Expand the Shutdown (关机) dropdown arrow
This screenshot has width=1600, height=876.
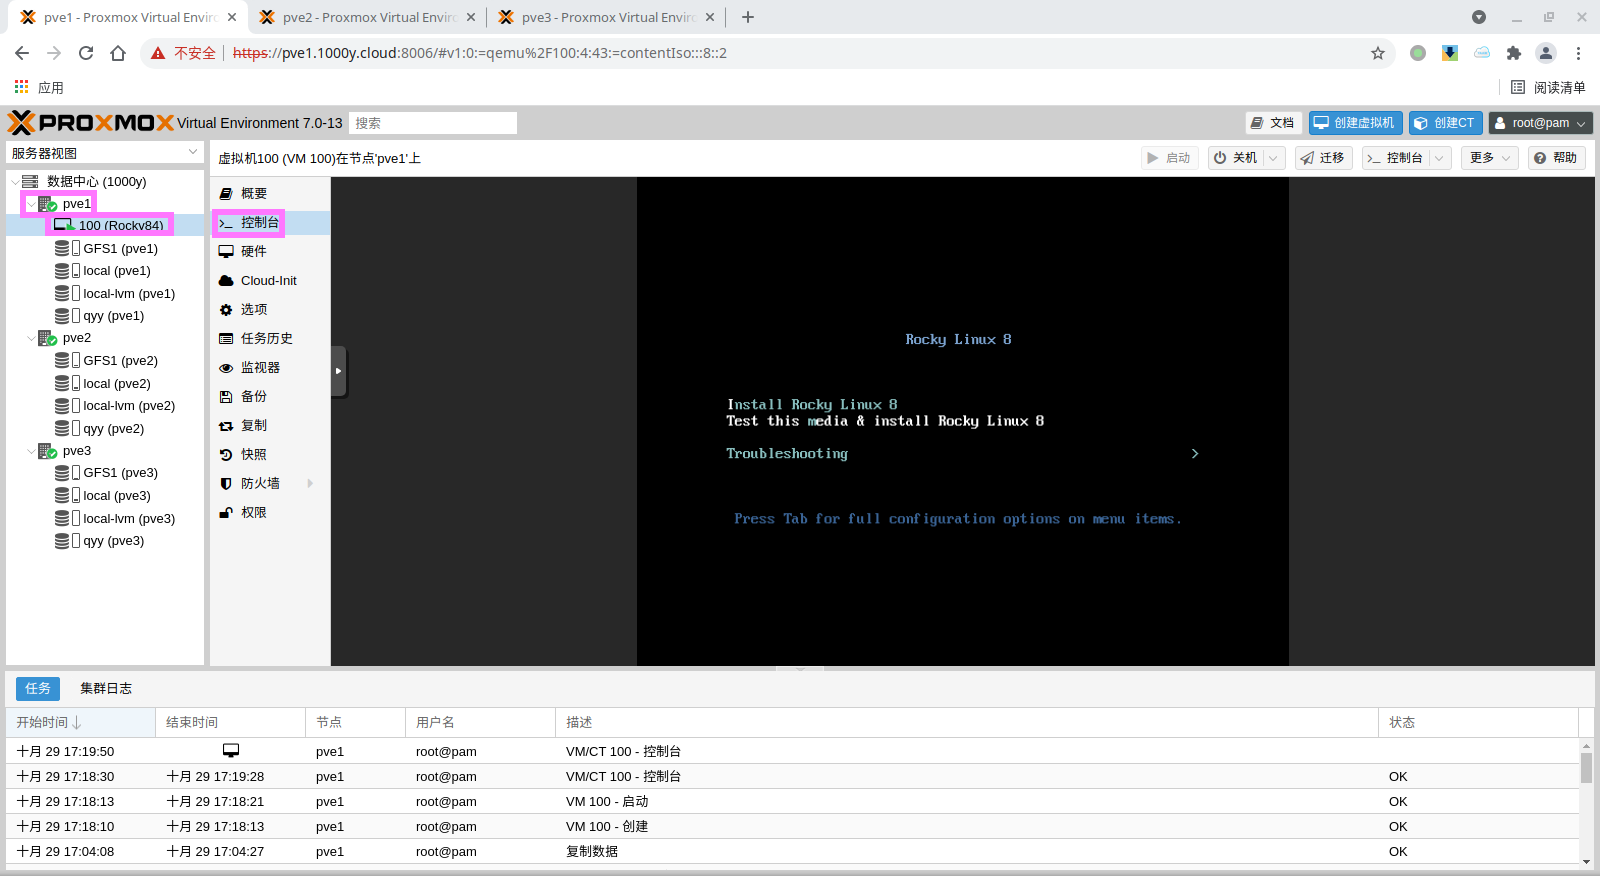point(1273,158)
